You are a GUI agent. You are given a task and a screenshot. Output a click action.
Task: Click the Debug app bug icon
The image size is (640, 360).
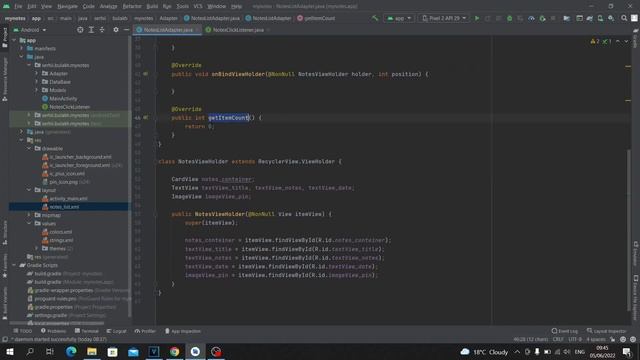[x=509, y=18]
